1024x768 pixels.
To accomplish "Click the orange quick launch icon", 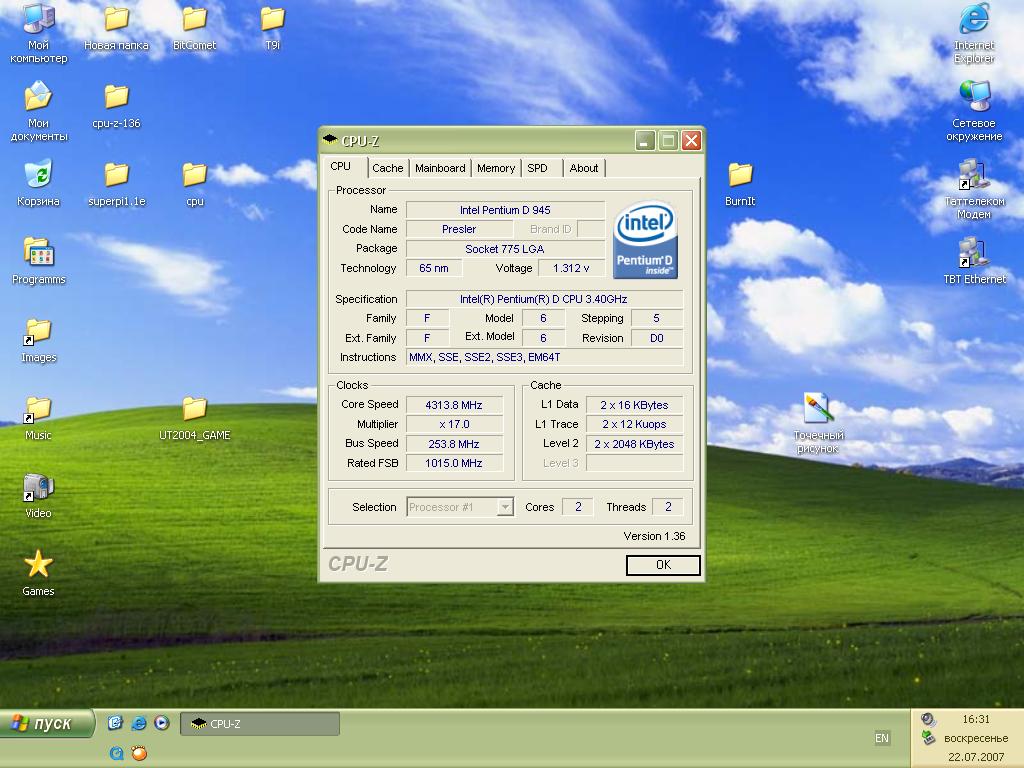I will pyautogui.click(x=139, y=753).
